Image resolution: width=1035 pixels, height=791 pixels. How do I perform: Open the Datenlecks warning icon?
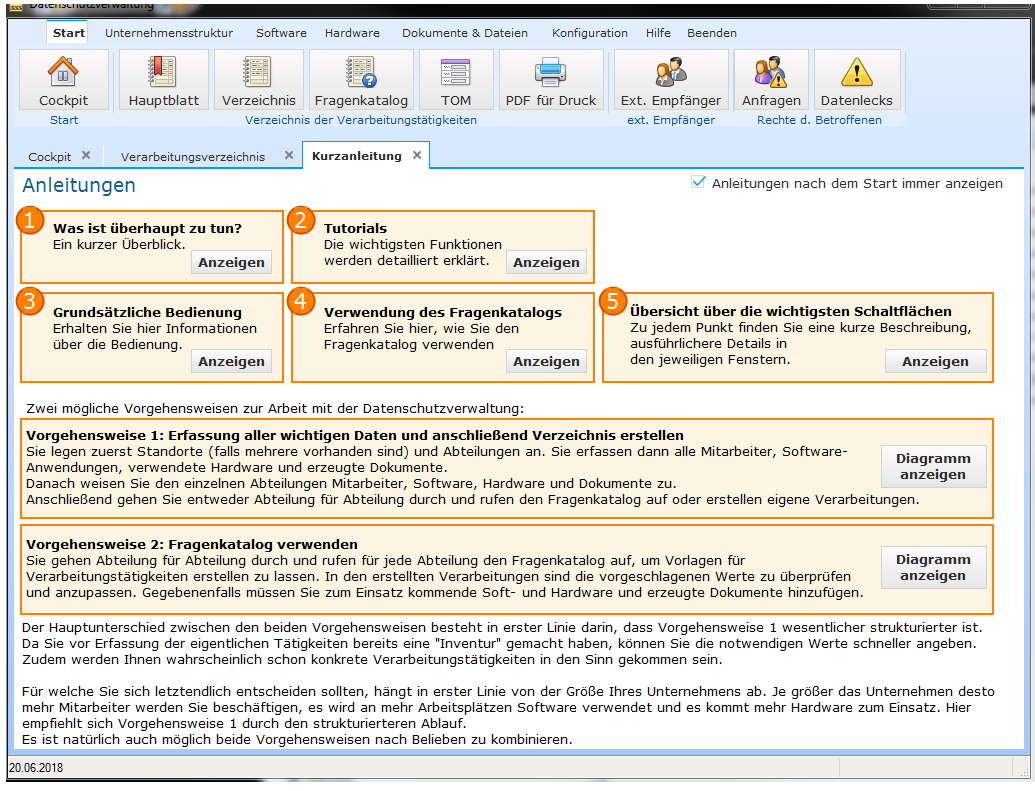coord(856,80)
